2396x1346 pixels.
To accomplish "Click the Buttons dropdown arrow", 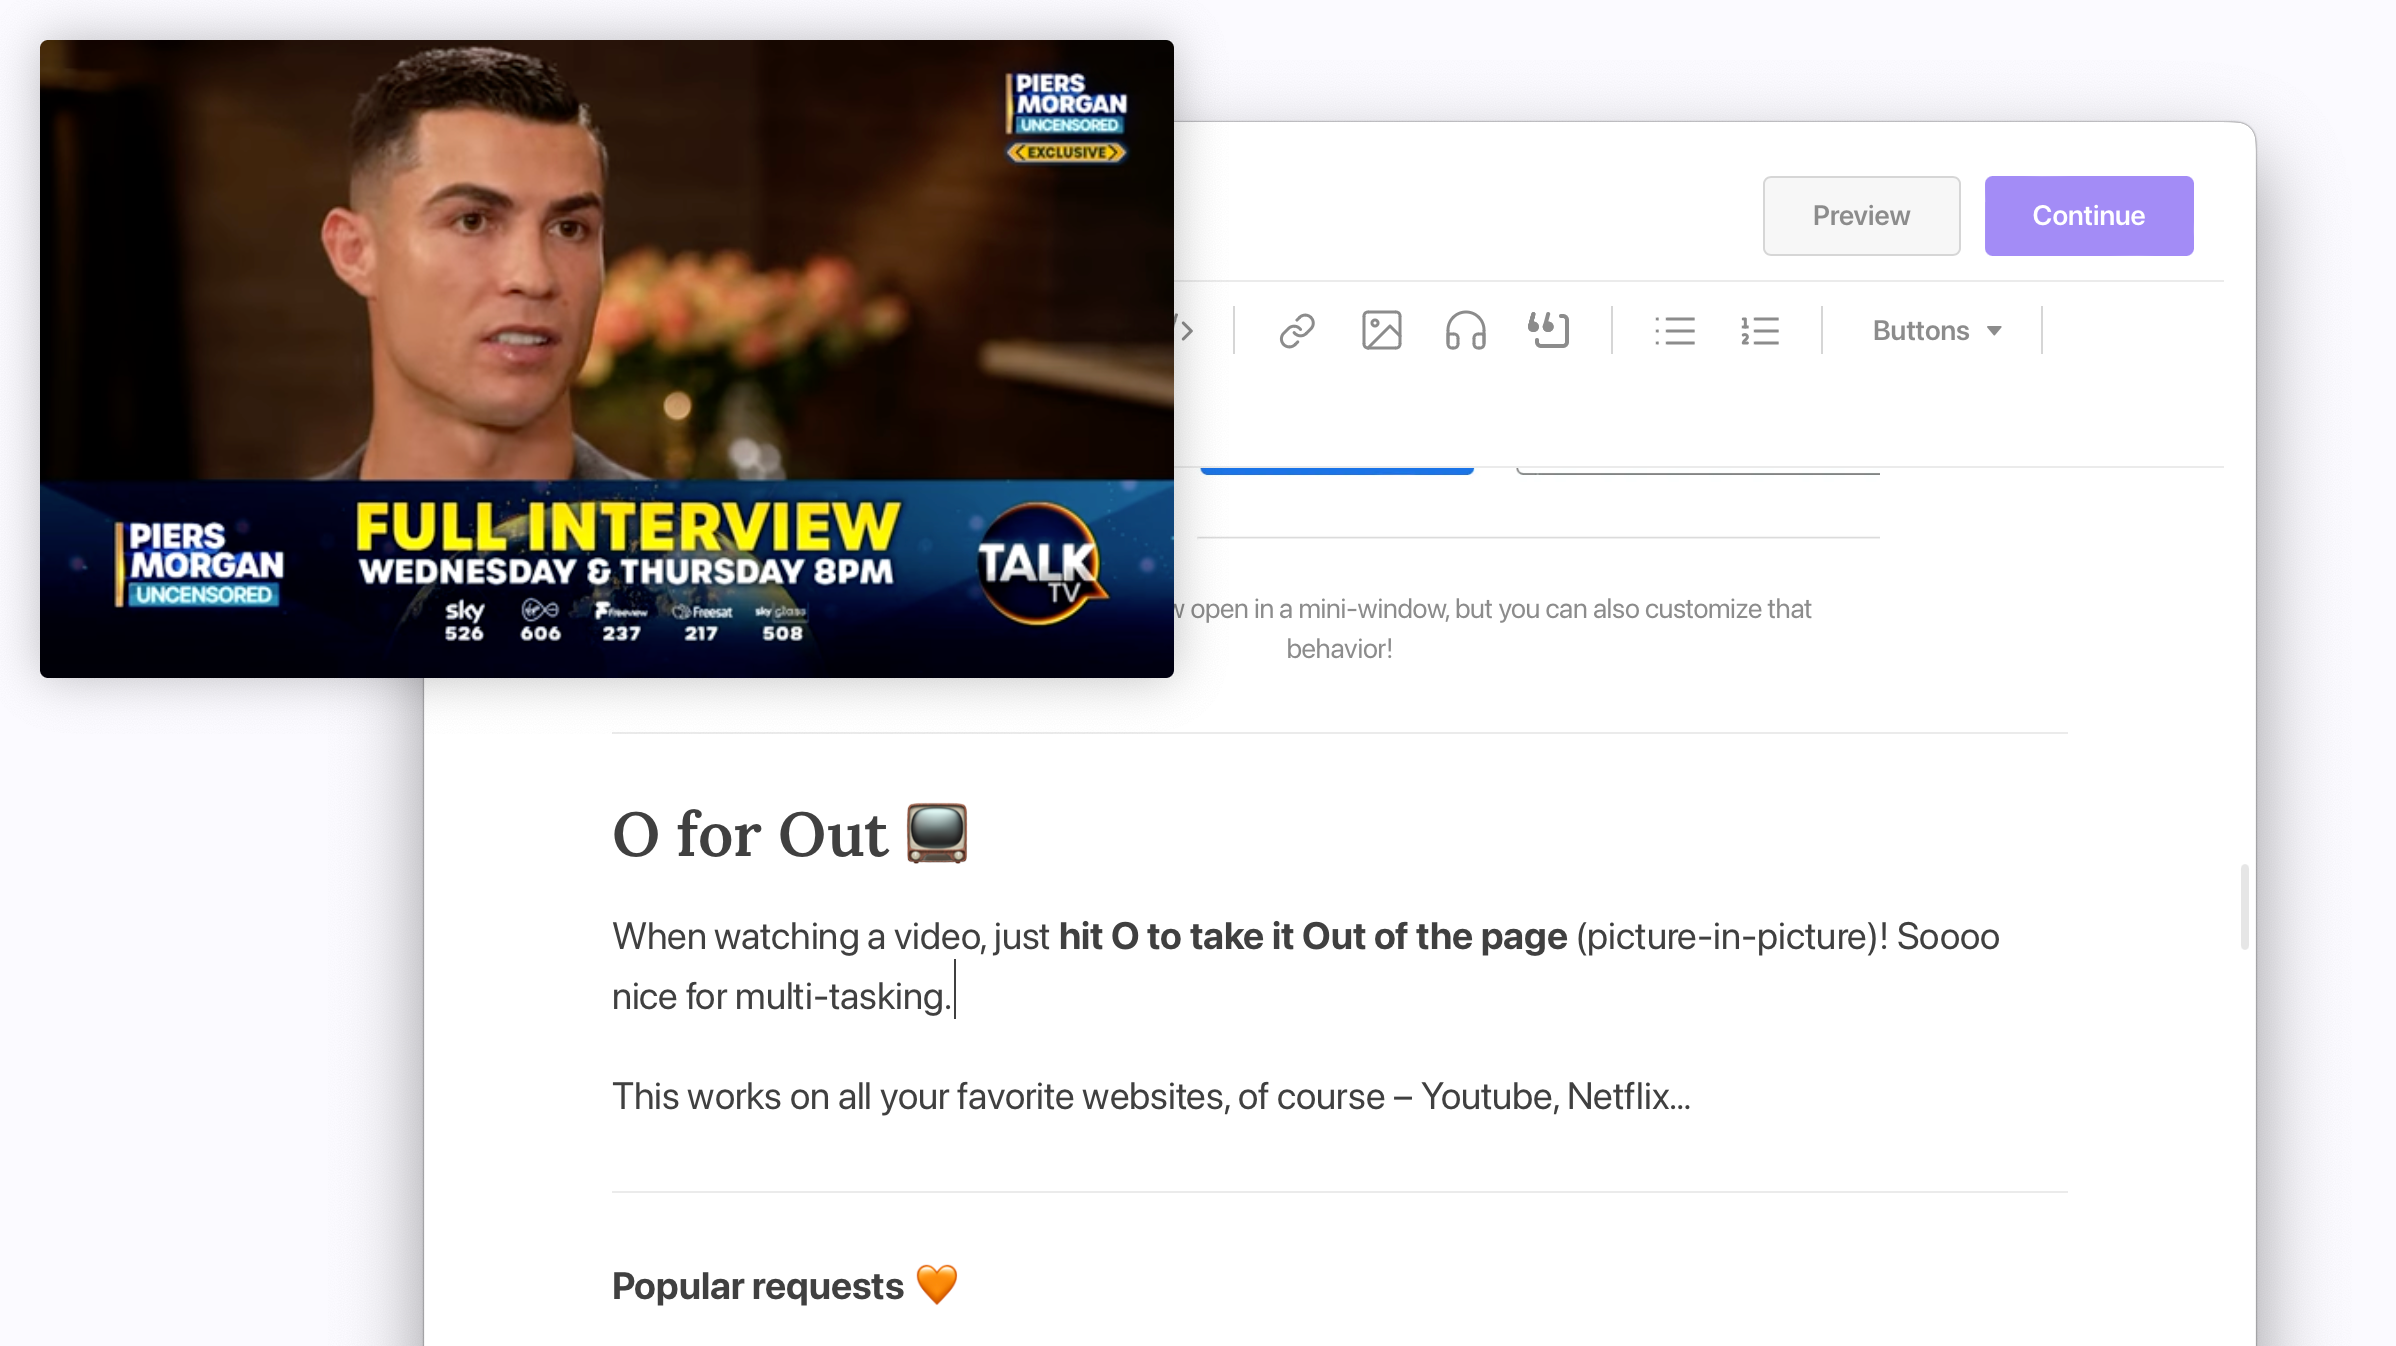I will pos(1994,331).
